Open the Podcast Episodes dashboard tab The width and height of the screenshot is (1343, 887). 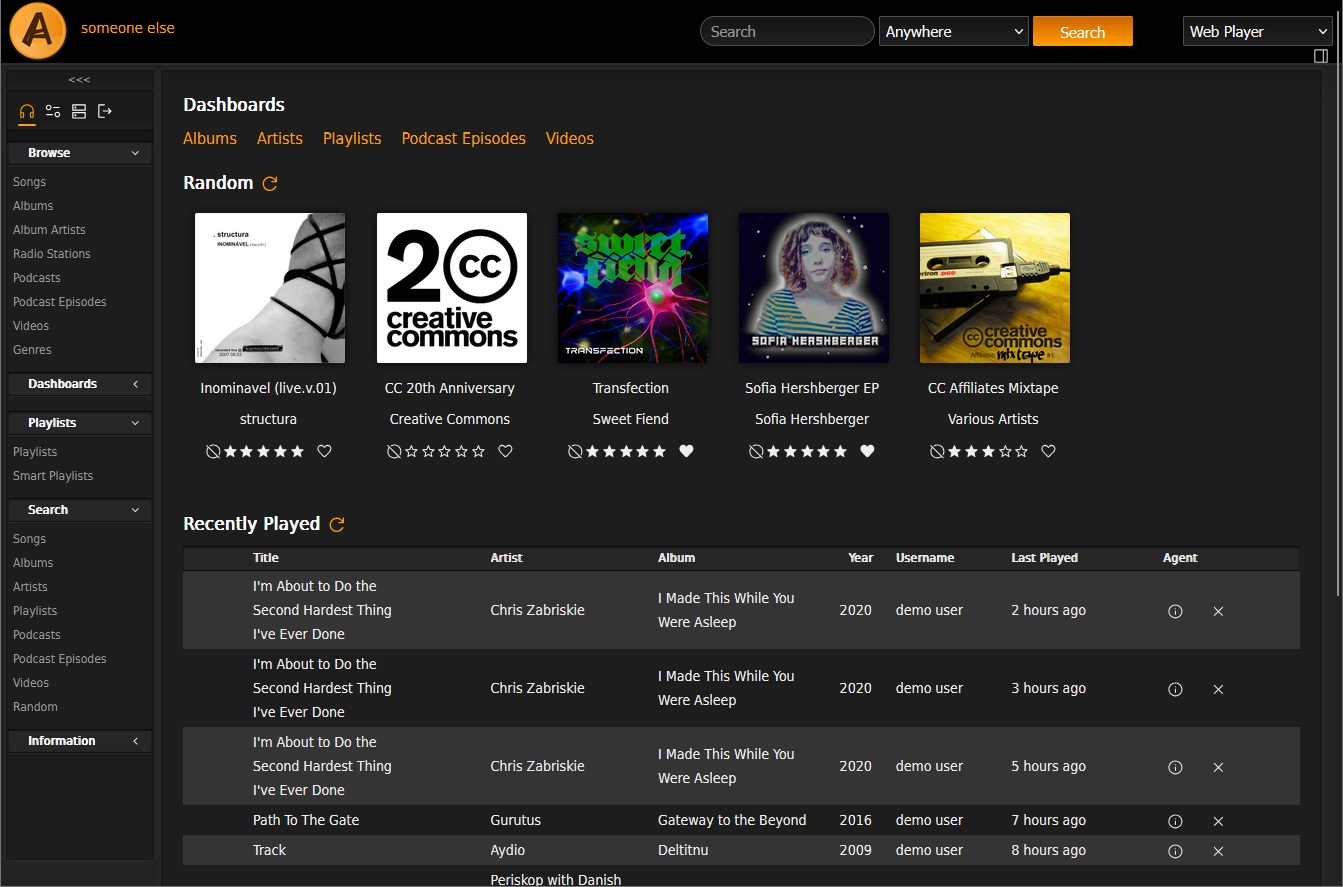click(464, 138)
